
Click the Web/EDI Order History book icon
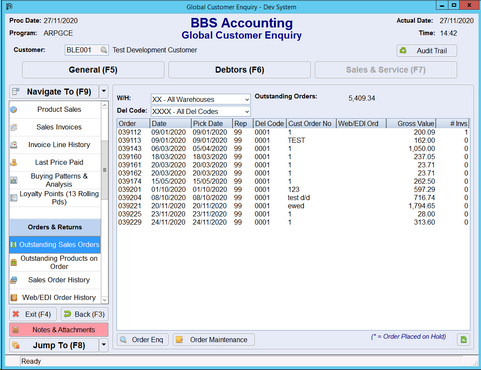pyautogui.click(x=14, y=297)
